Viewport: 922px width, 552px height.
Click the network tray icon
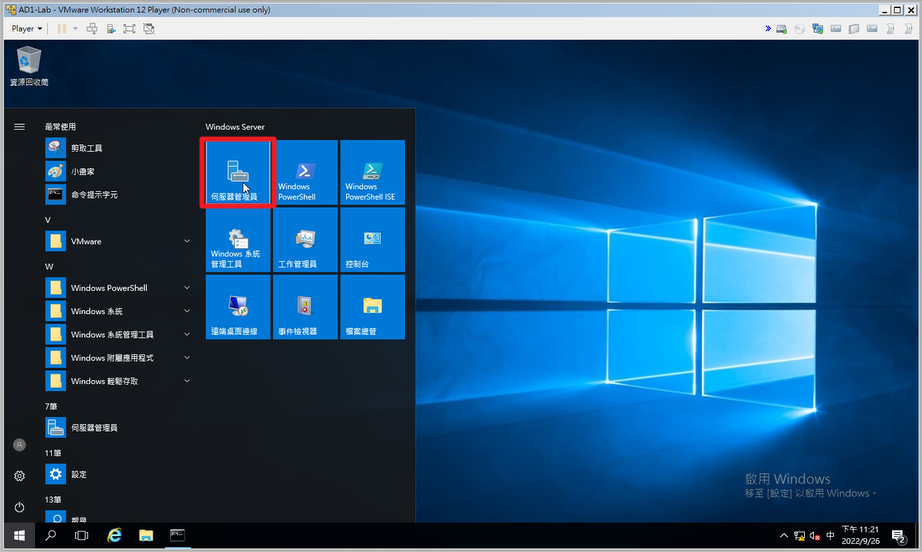tap(800, 536)
